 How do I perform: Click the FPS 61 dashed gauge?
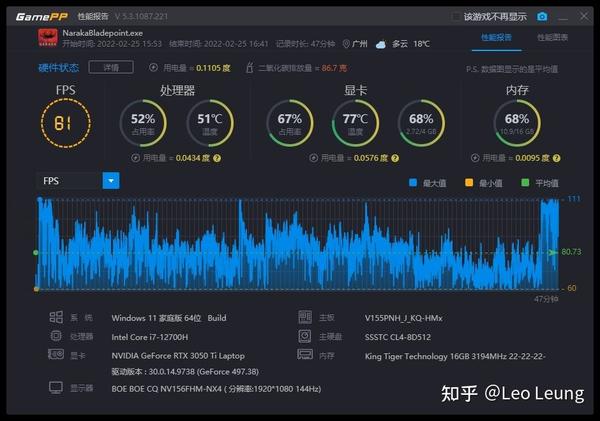(66, 123)
